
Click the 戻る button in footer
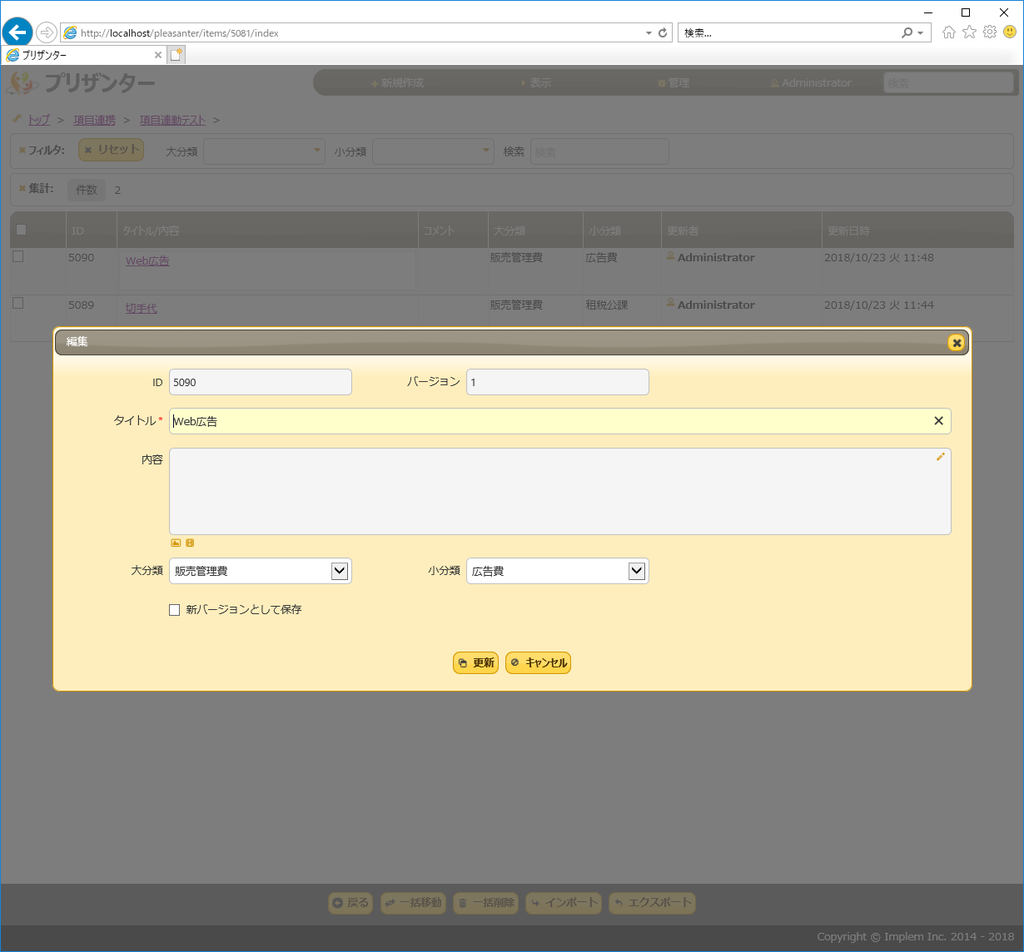pyautogui.click(x=350, y=903)
